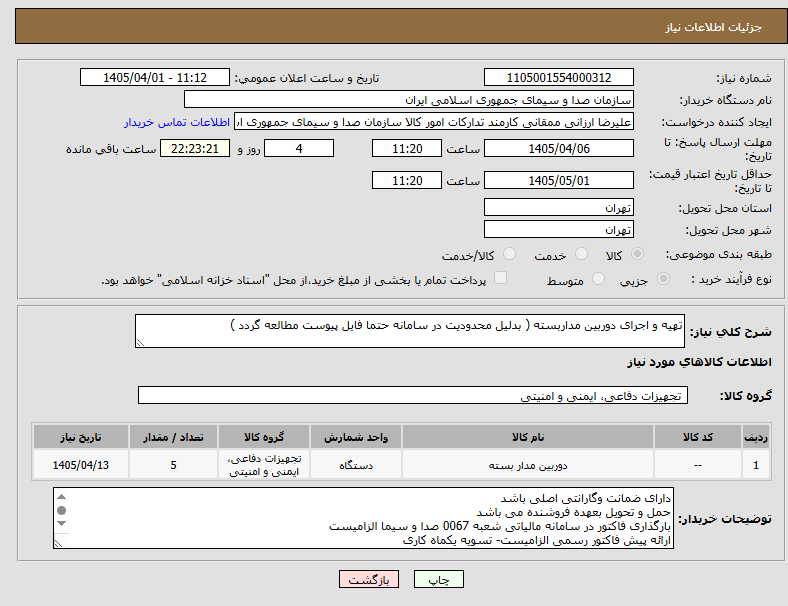Click the response deadline date 1405/04/06
Screen dimensions: 788x606
pos(559,148)
